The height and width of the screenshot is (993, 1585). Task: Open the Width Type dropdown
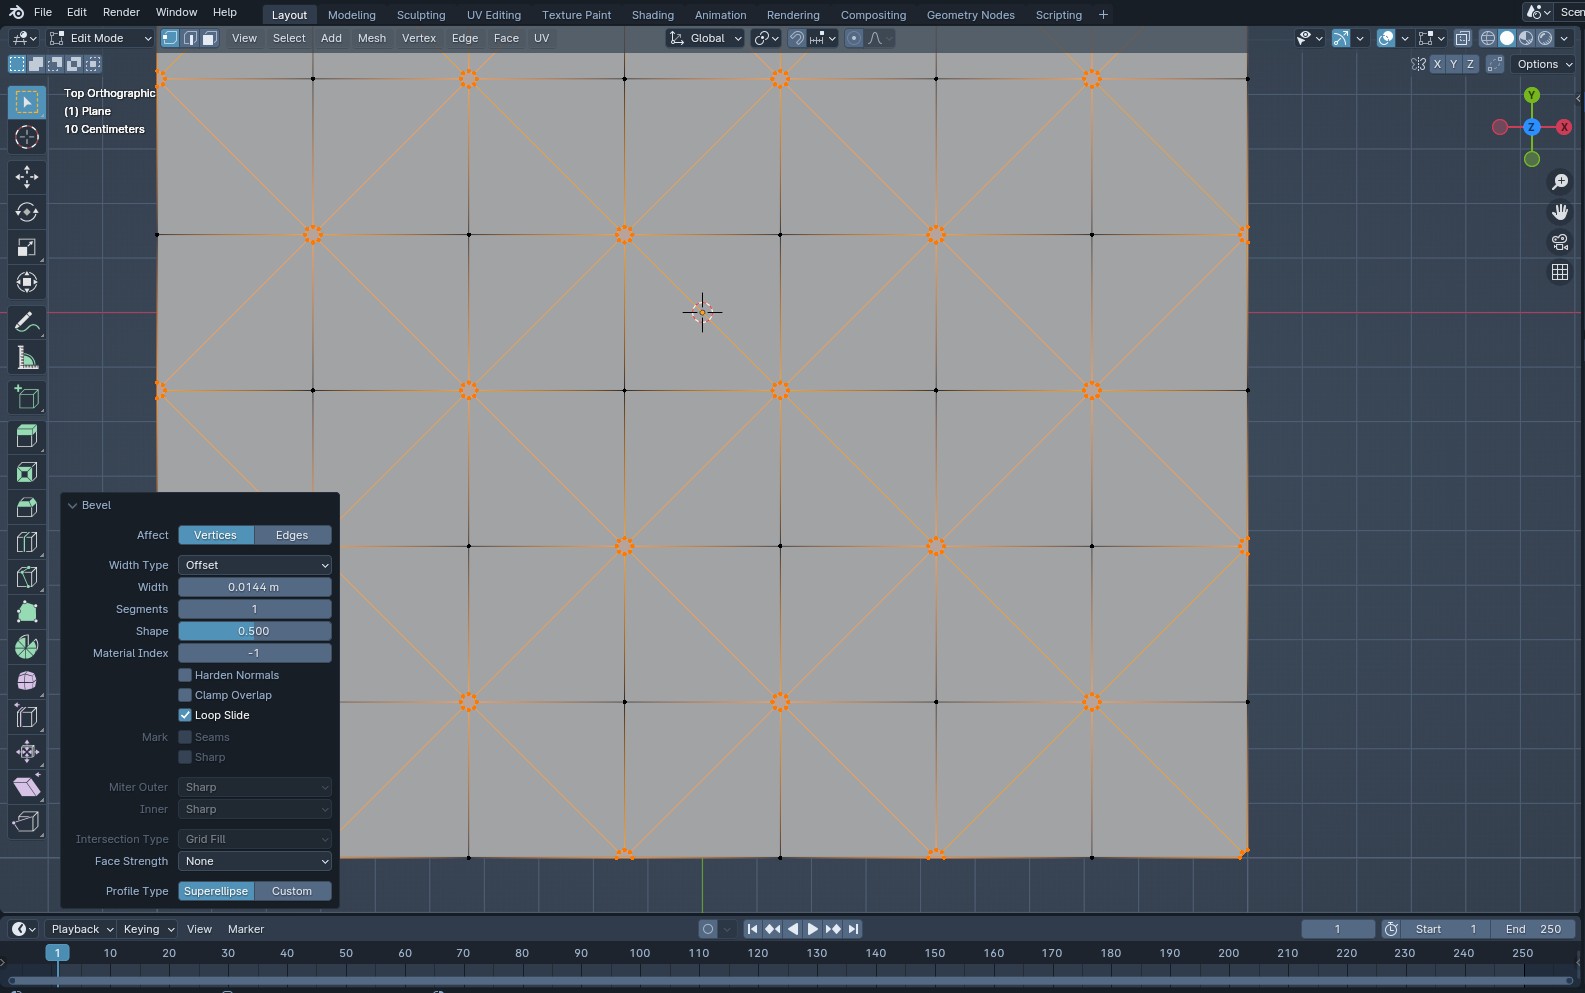pyautogui.click(x=255, y=565)
